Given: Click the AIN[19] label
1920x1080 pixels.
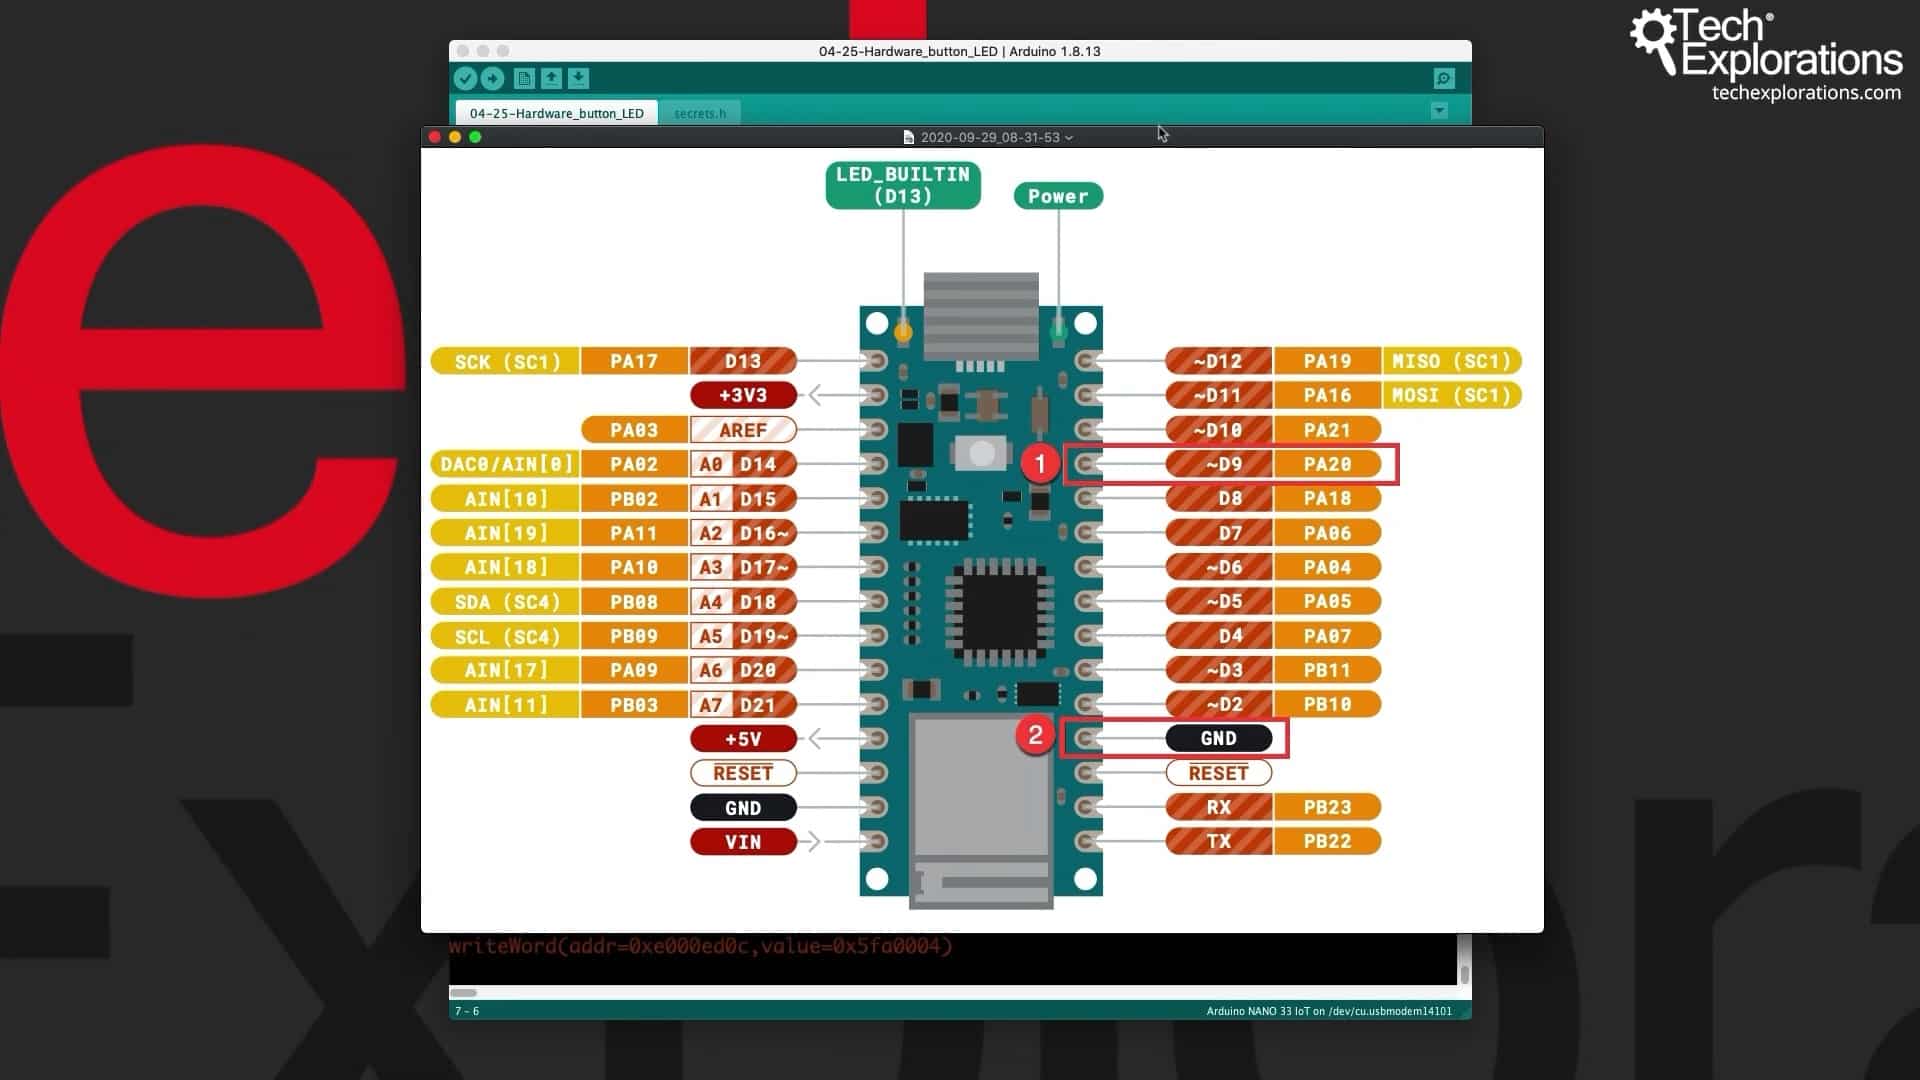Looking at the screenshot, I should [505, 533].
